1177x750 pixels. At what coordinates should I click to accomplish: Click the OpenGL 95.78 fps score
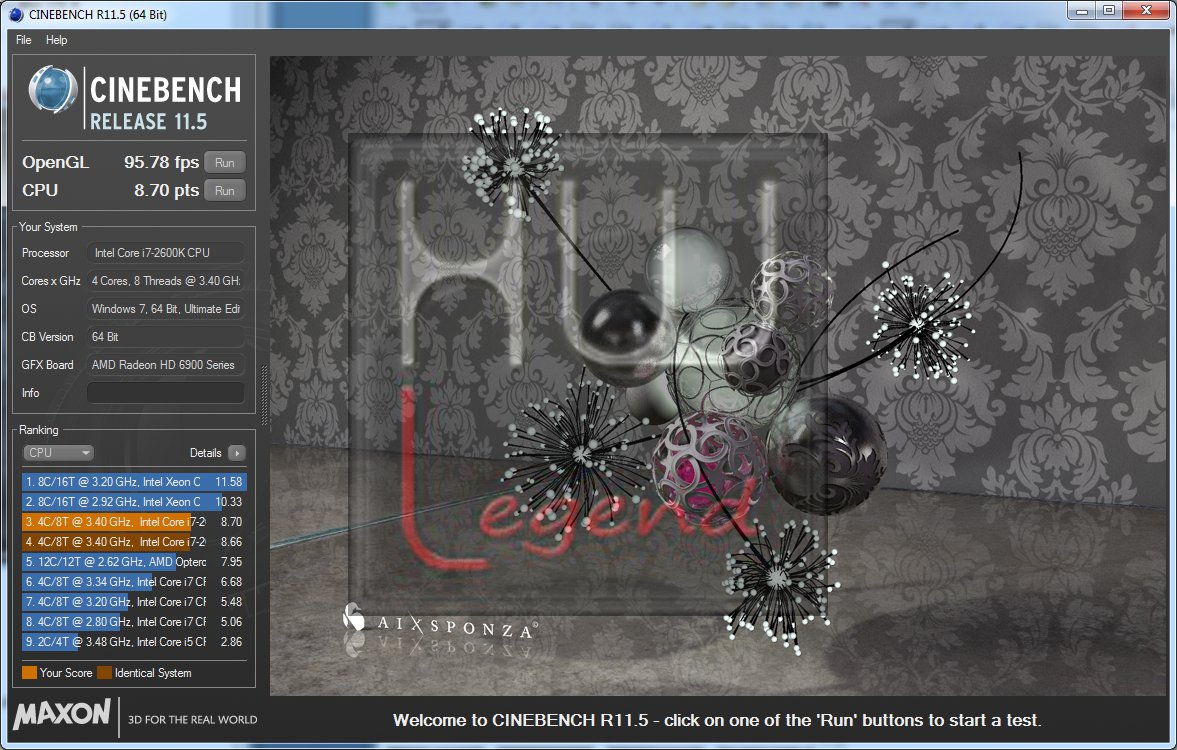pyautogui.click(x=161, y=162)
